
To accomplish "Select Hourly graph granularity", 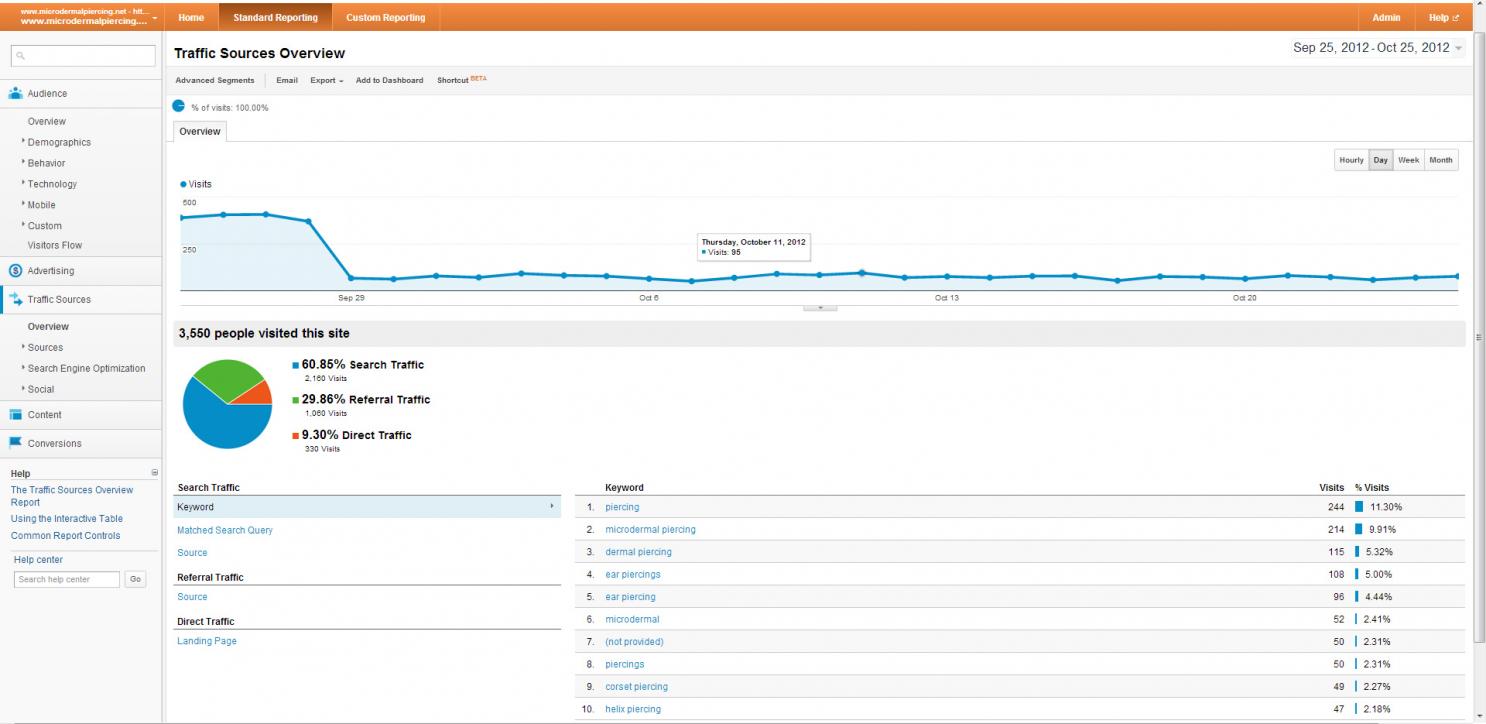I will coord(1351,160).
